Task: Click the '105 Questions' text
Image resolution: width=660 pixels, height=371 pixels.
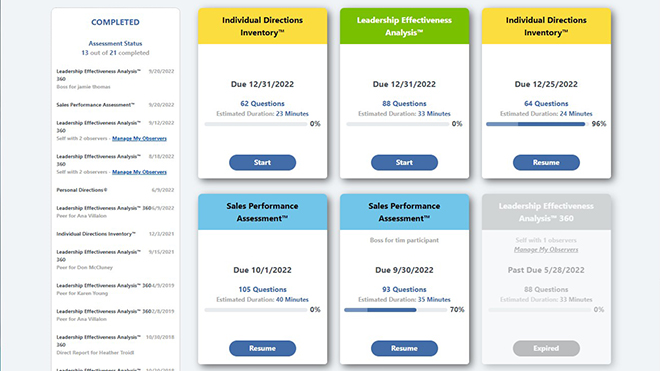Action: (262, 290)
